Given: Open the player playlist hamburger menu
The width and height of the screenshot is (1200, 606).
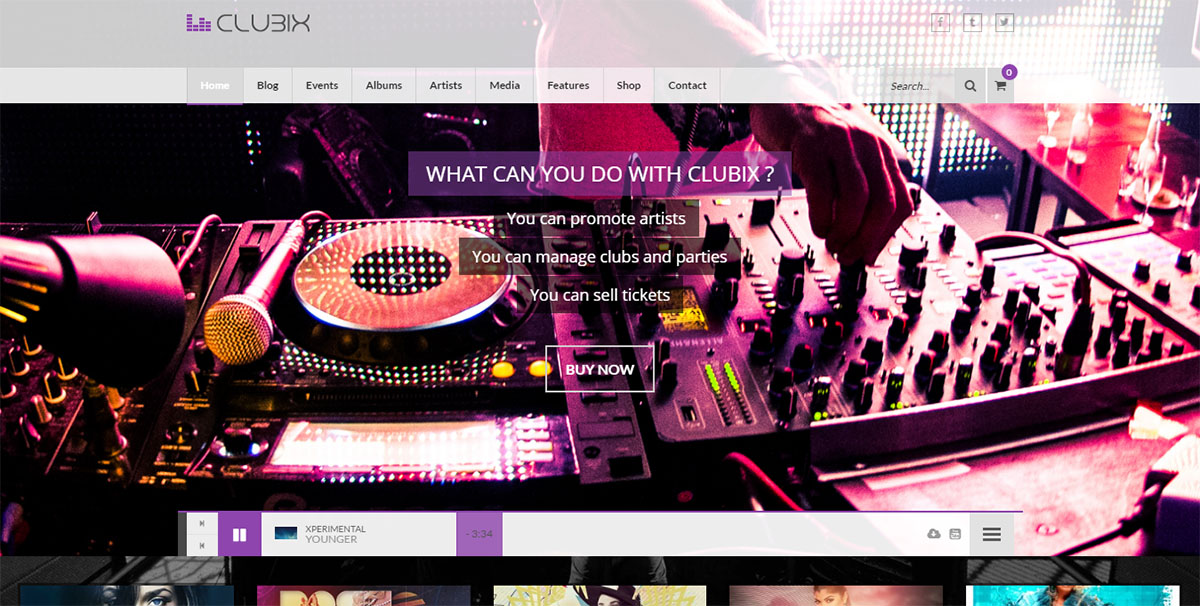Looking at the screenshot, I should (x=992, y=535).
